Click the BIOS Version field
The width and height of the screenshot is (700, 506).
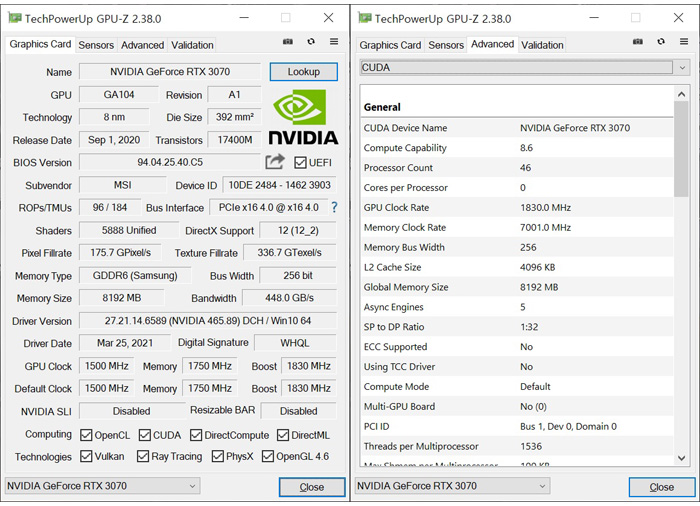point(170,162)
